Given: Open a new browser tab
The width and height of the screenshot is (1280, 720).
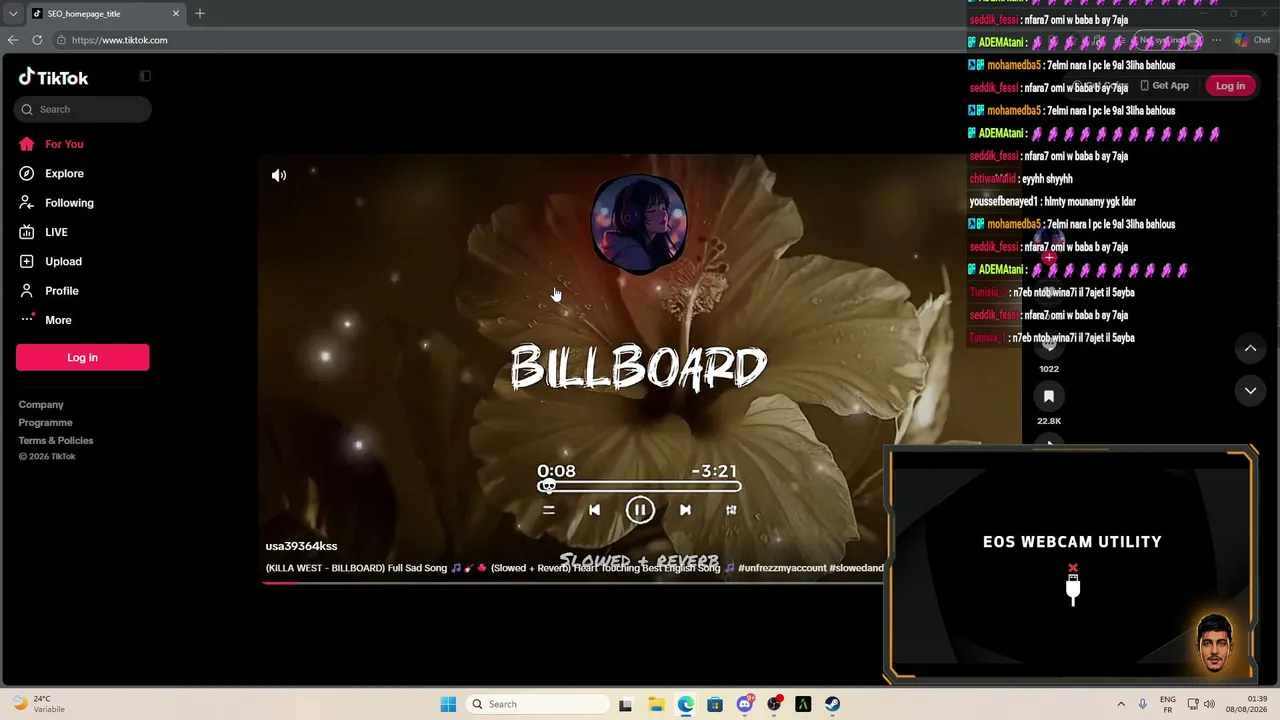Looking at the screenshot, I should 200,13.
